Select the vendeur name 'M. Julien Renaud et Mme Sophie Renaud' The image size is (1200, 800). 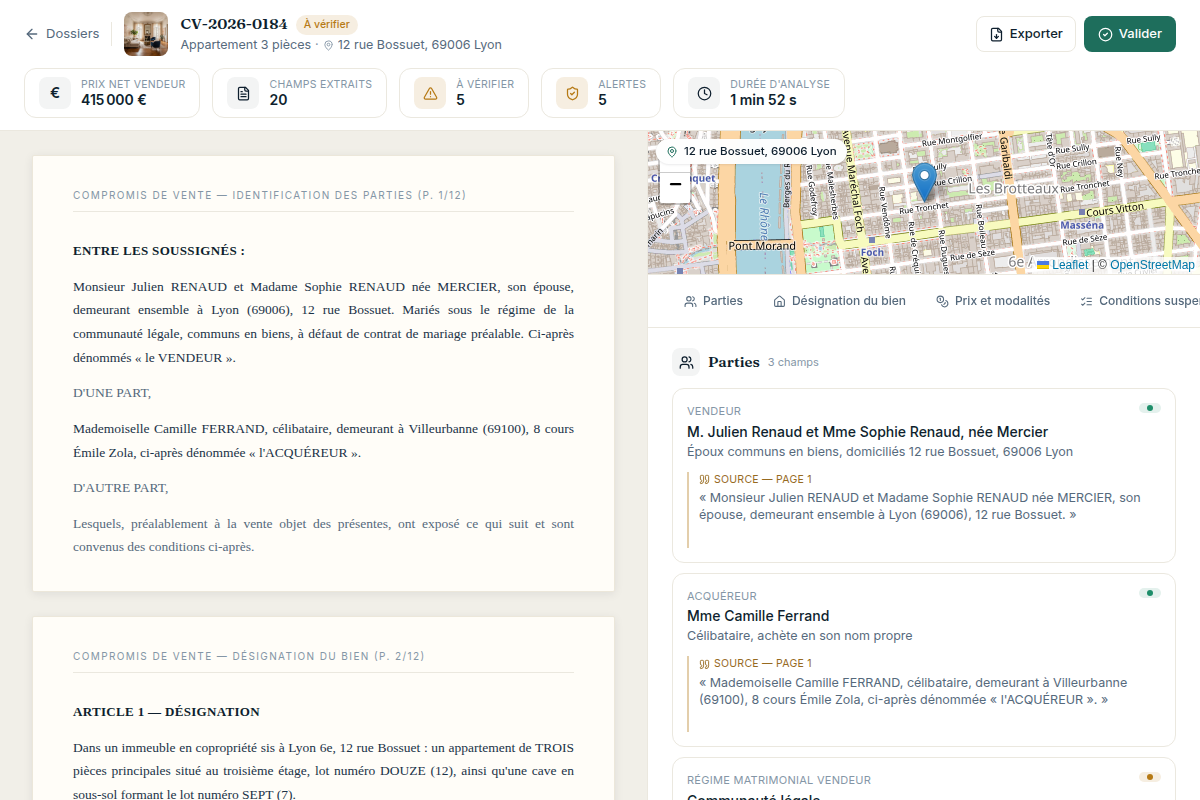[867, 432]
